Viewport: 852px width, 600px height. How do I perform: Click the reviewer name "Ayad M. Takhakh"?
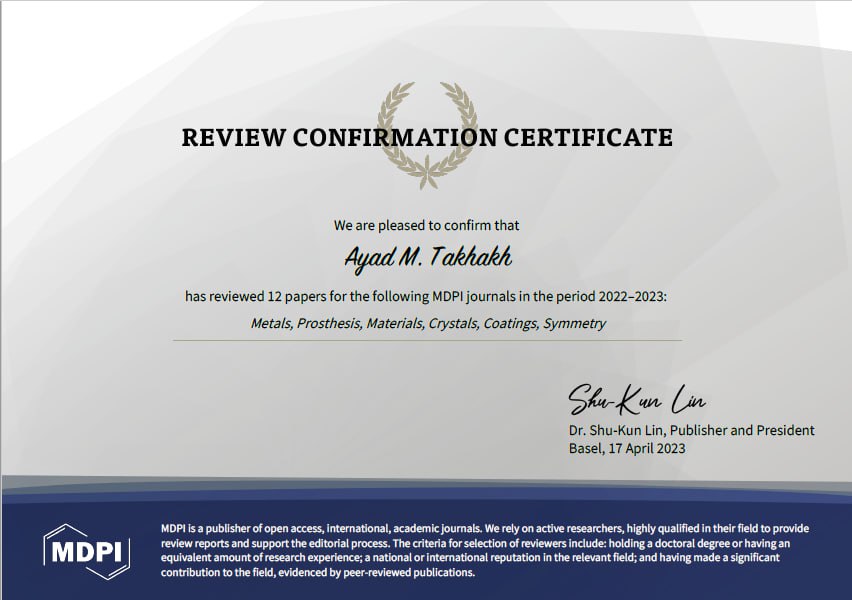pos(428,258)
